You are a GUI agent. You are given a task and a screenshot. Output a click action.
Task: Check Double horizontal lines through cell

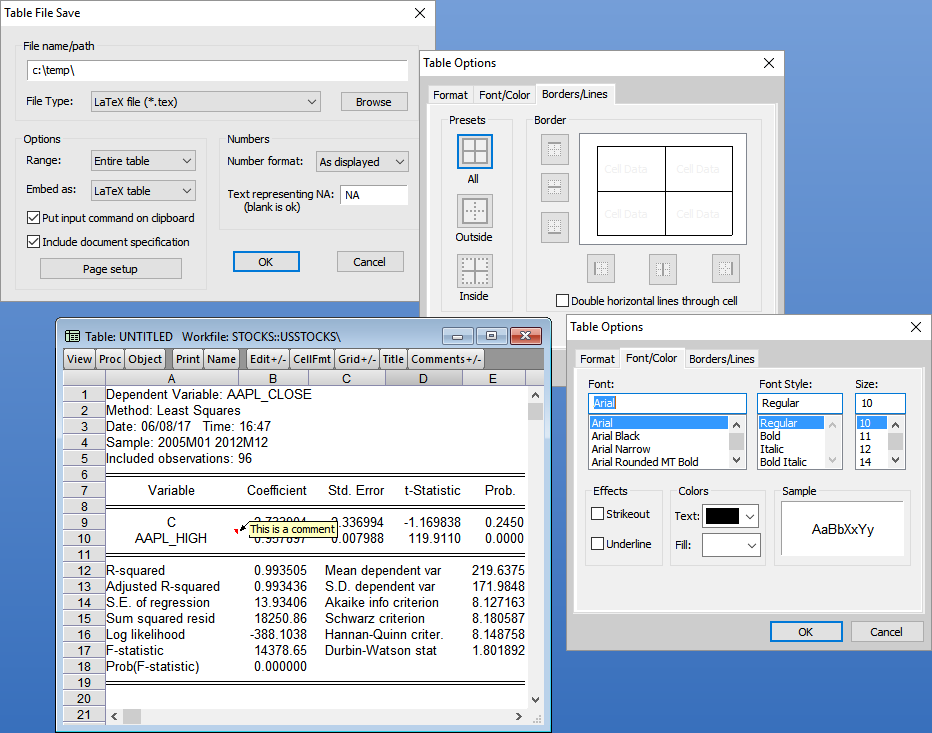[562, 301]
